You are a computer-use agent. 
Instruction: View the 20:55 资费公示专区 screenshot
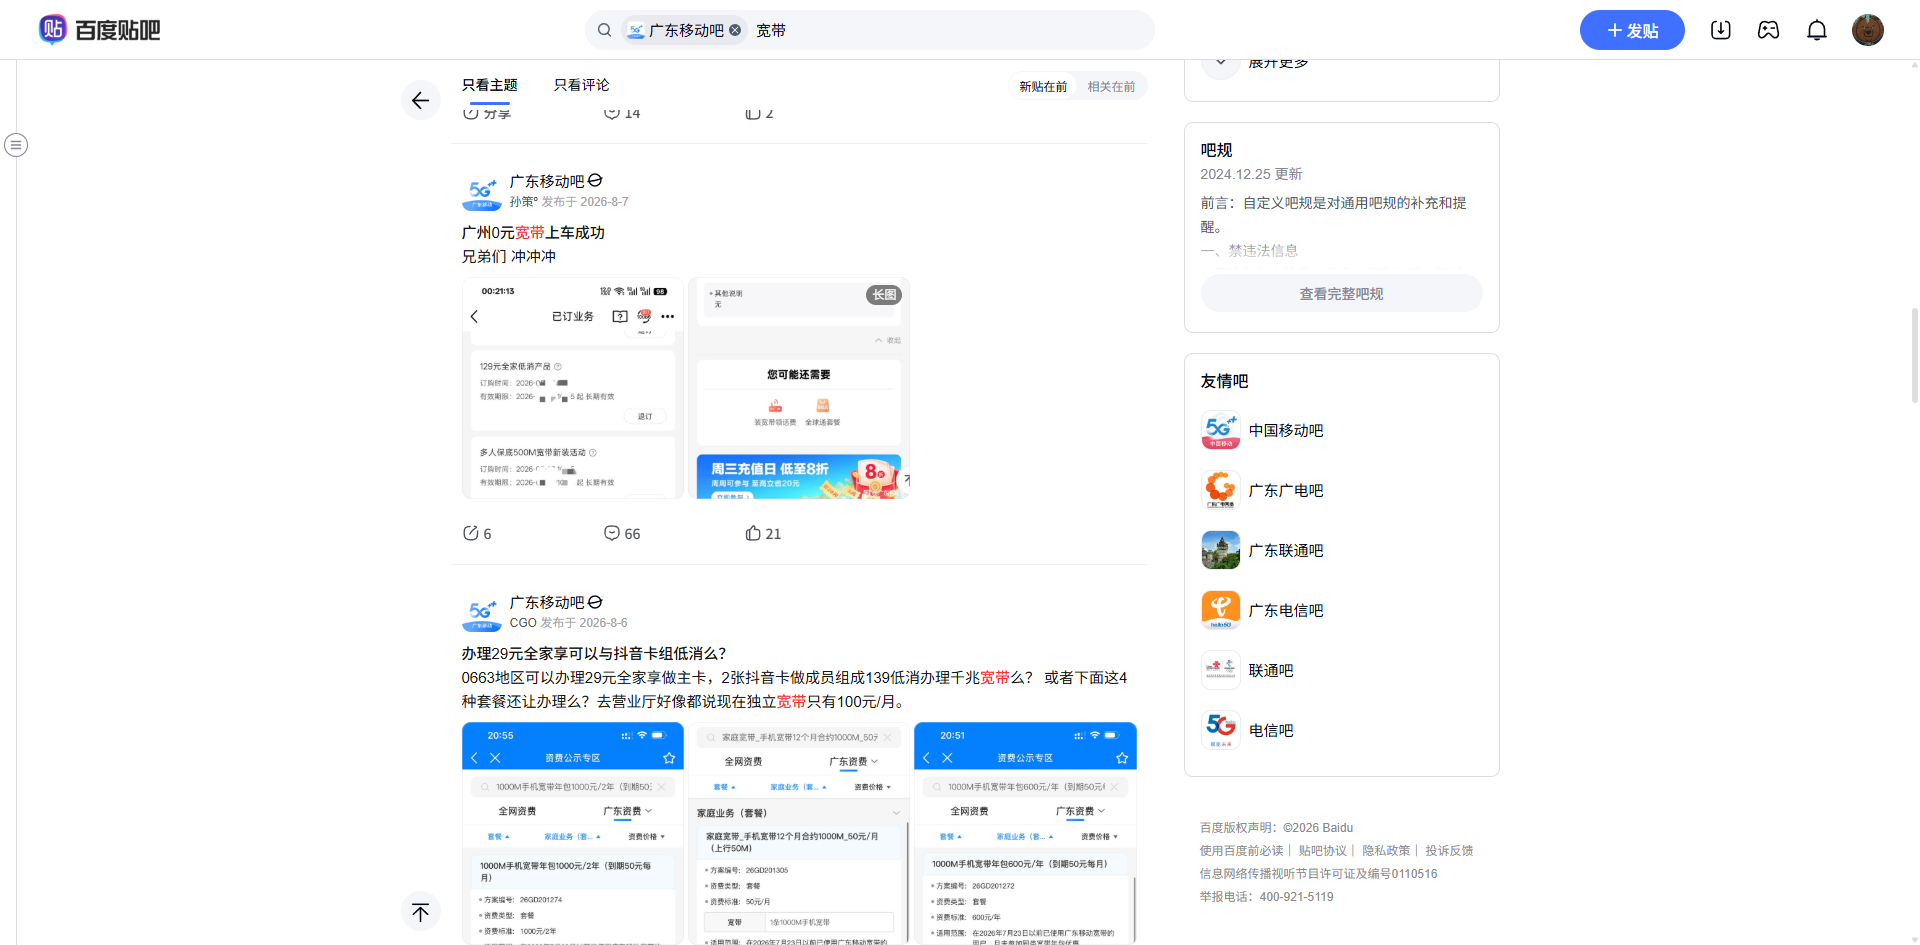click(x=573, y=833)
